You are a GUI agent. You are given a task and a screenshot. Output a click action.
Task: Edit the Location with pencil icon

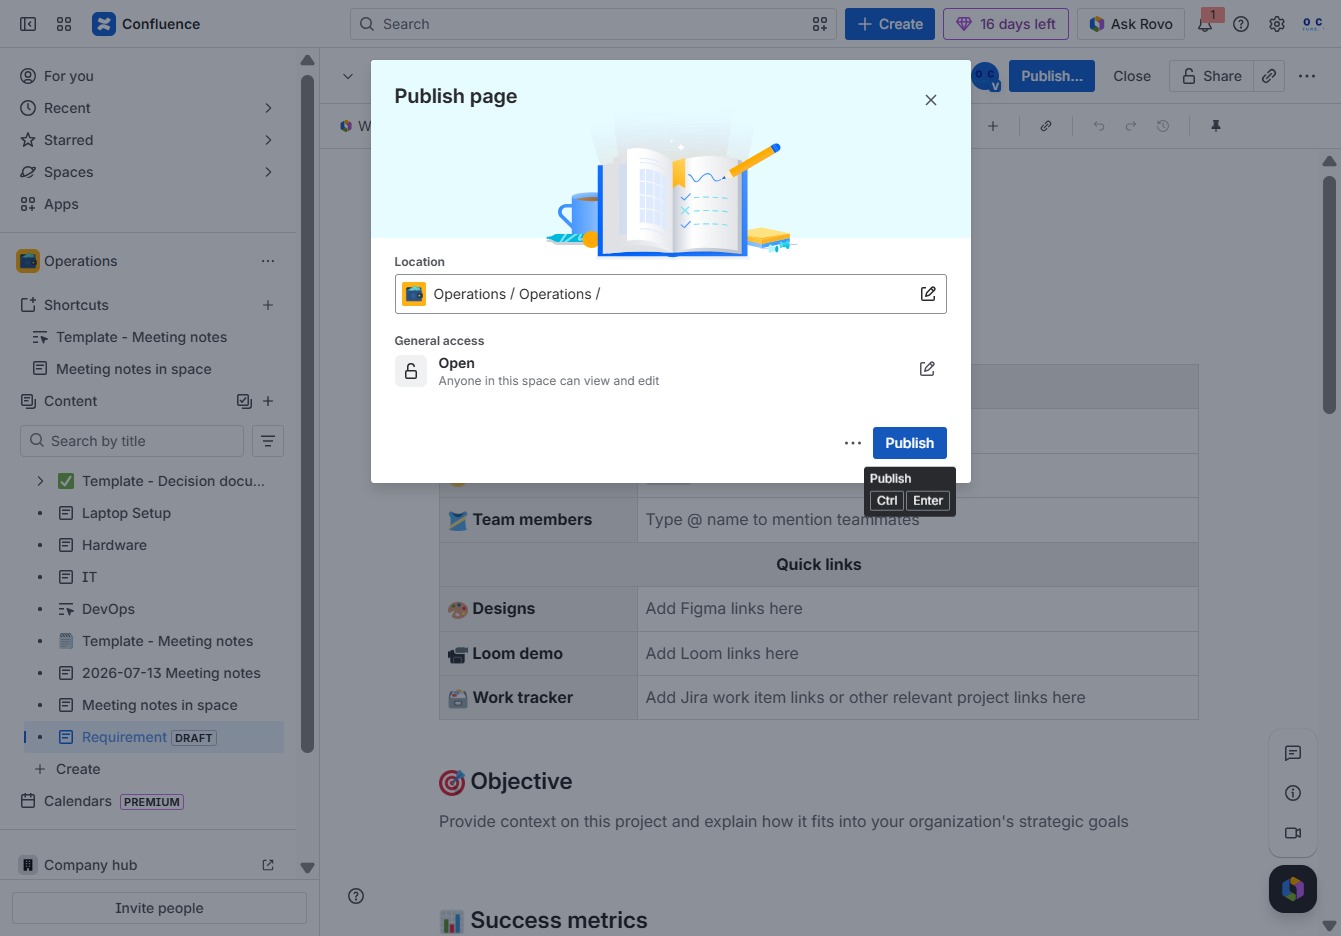pos(928,294)
